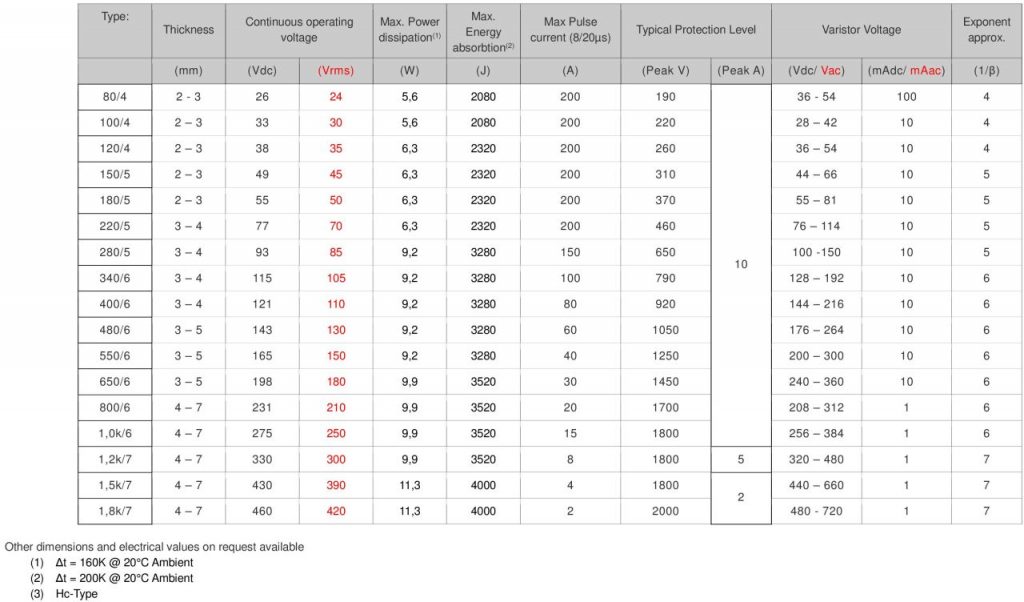Screen dimensions: 1024x602
Task: Select the Typical Protection Level header
Action: coord(696,30)
